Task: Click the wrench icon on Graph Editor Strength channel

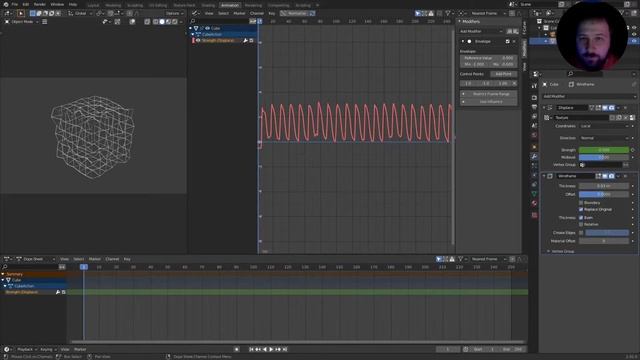Action: click(245, 40)
